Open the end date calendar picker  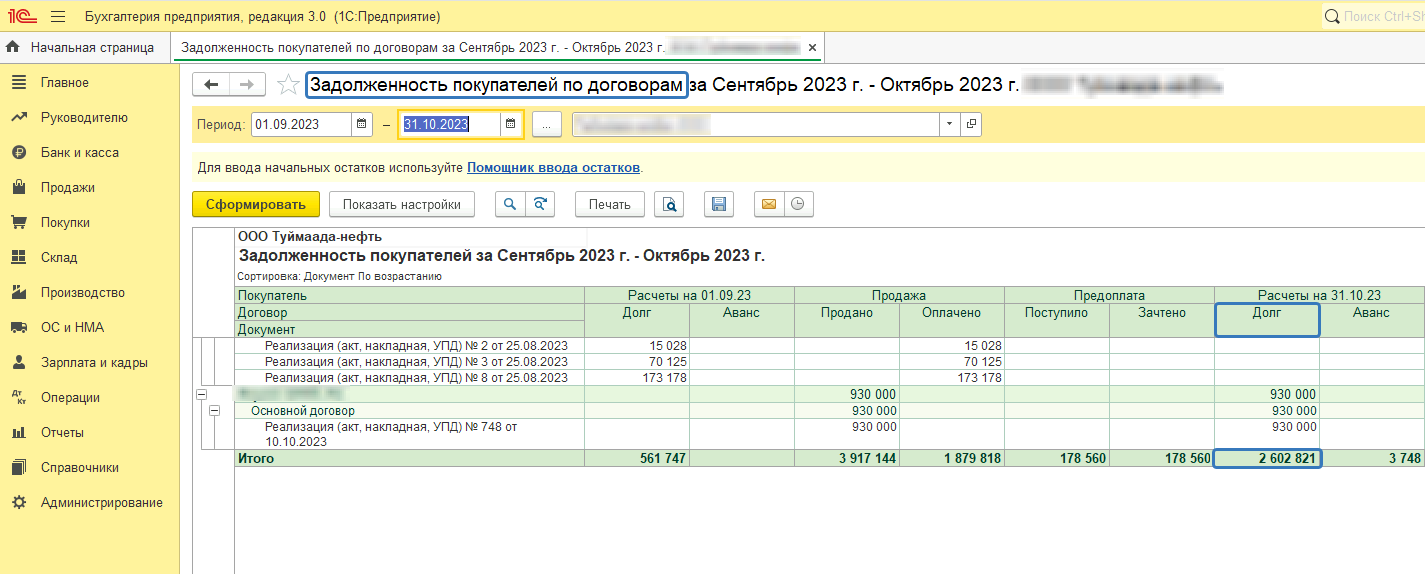click(510, 124)
